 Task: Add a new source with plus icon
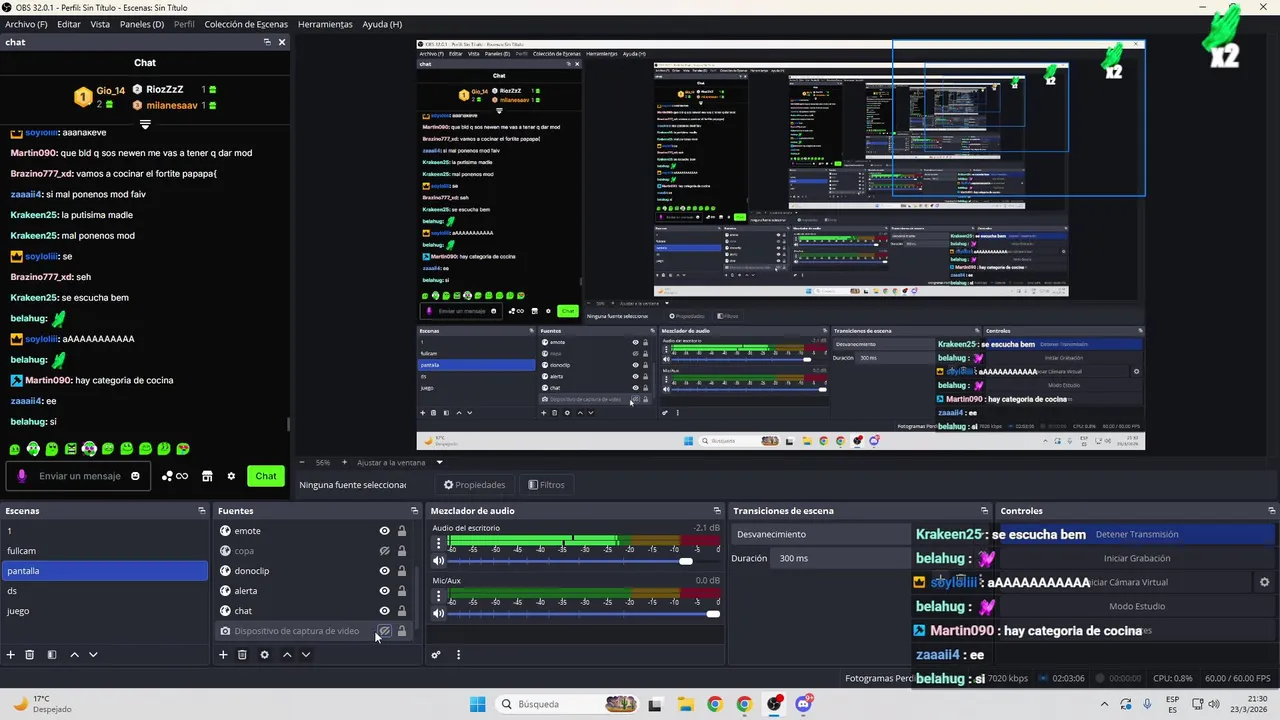[223, 655]
